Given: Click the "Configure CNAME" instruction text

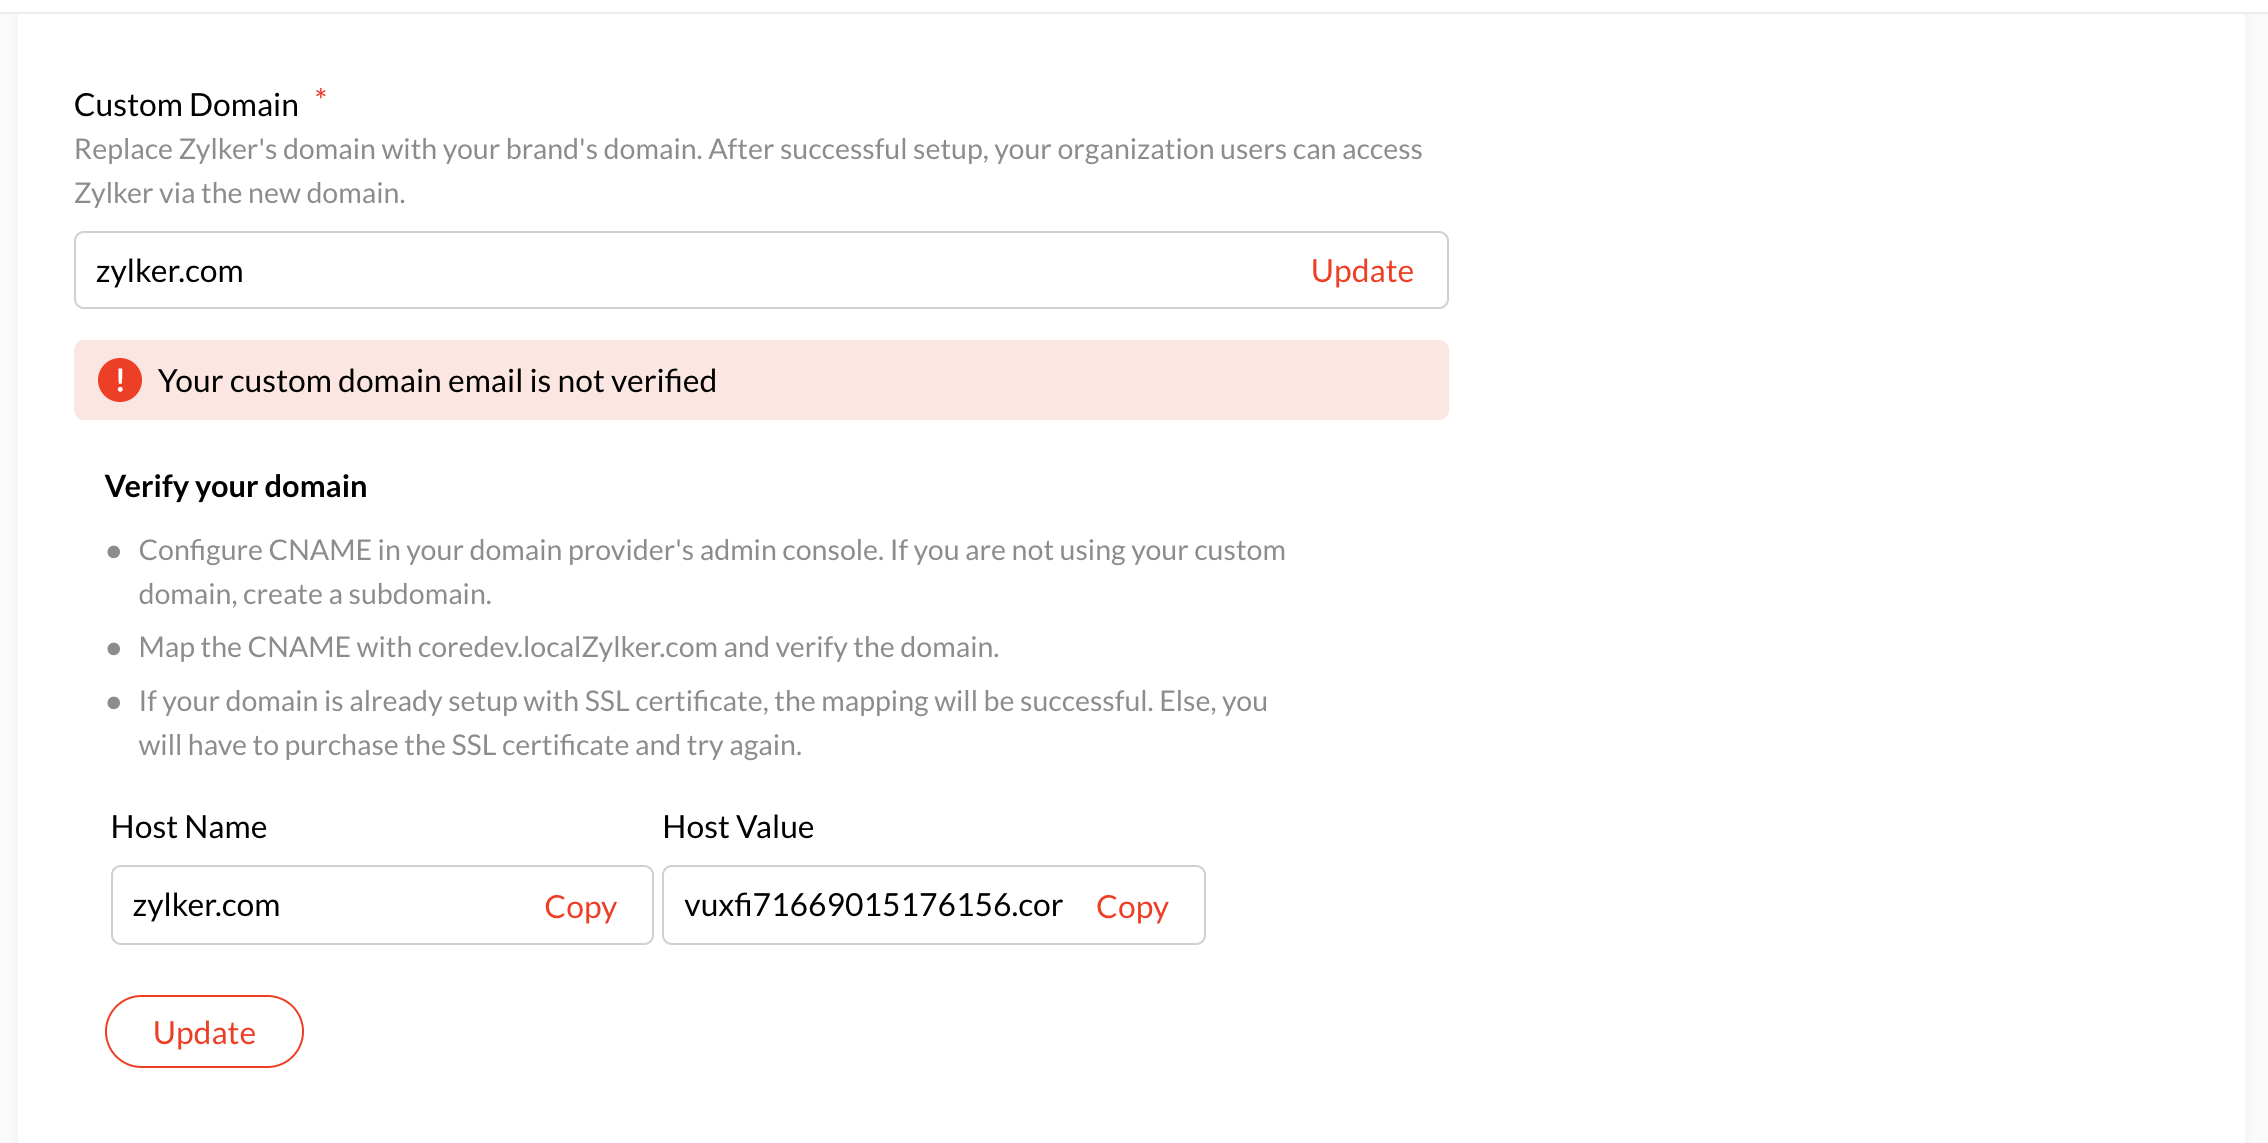Looking at the screenshot, I should tap(711, 572).
